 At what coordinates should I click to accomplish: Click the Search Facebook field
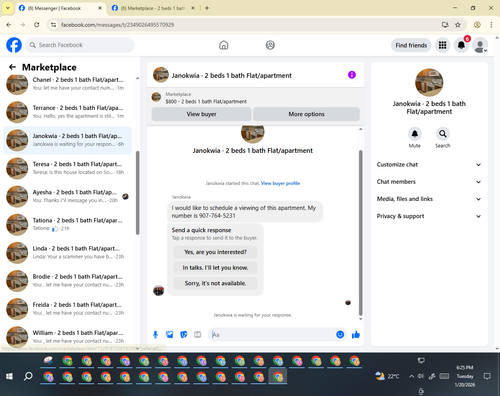pyautogui.click(x=80, y=45)
